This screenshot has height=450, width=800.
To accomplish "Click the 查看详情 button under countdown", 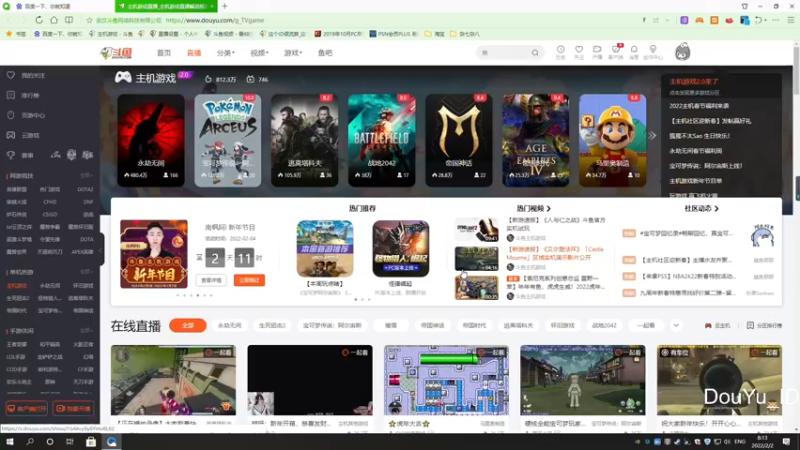I will pos(211,280).
